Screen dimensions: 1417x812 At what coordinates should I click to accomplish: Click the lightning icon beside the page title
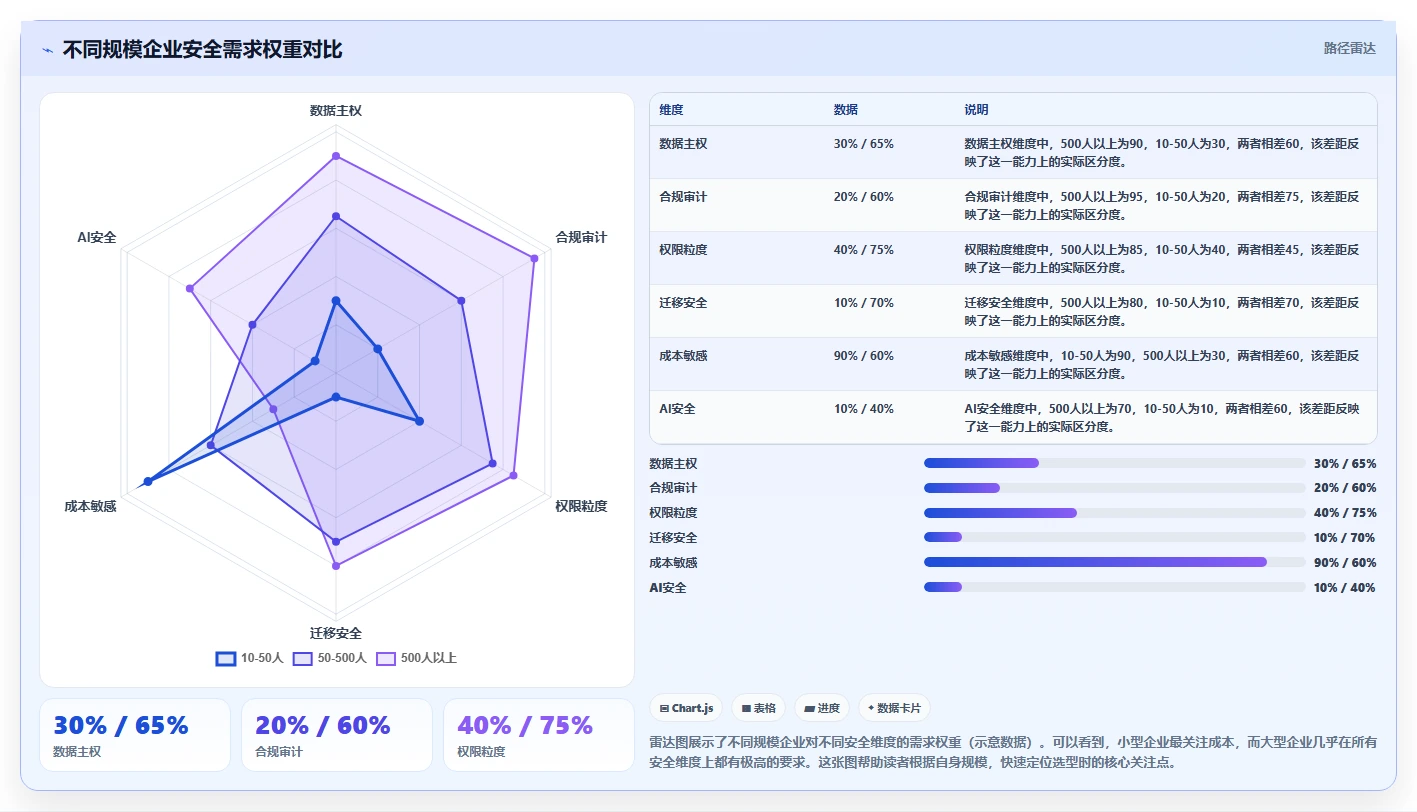coord(48,50)
